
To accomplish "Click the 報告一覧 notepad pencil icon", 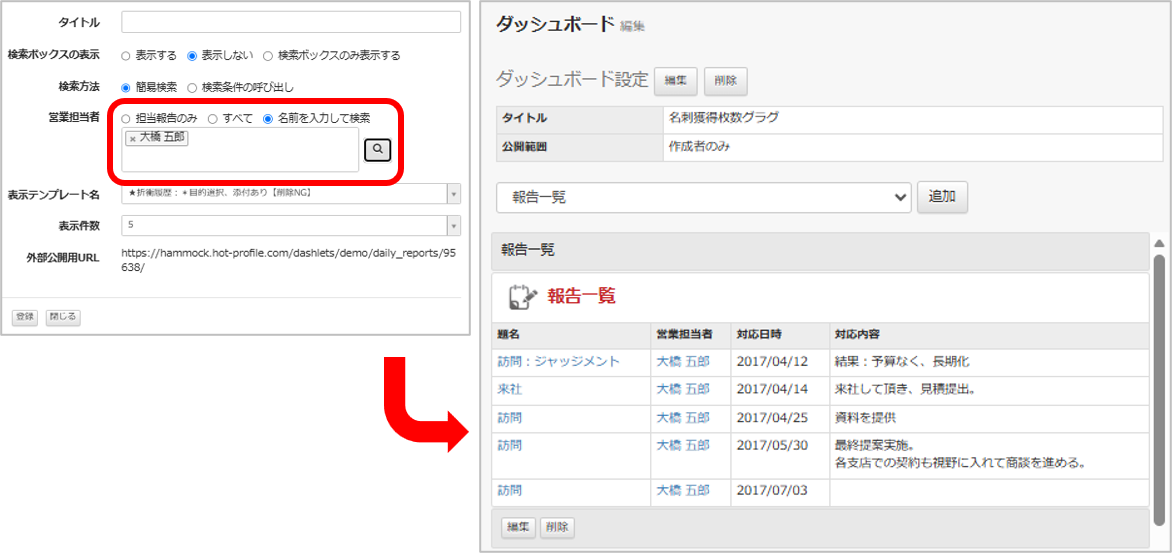I will point(523,297).
